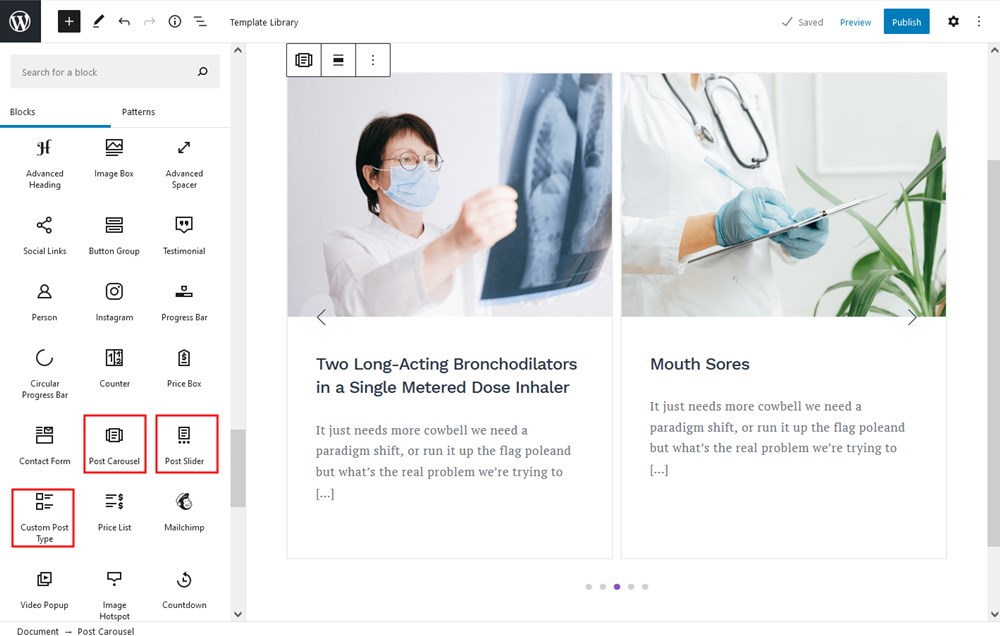Image resolution: width=1000 pixels, height=636 pixels.
Task: Change block type via Post Carousel toolbar icon
Action: pyautogui.click(x=304, y=60)
